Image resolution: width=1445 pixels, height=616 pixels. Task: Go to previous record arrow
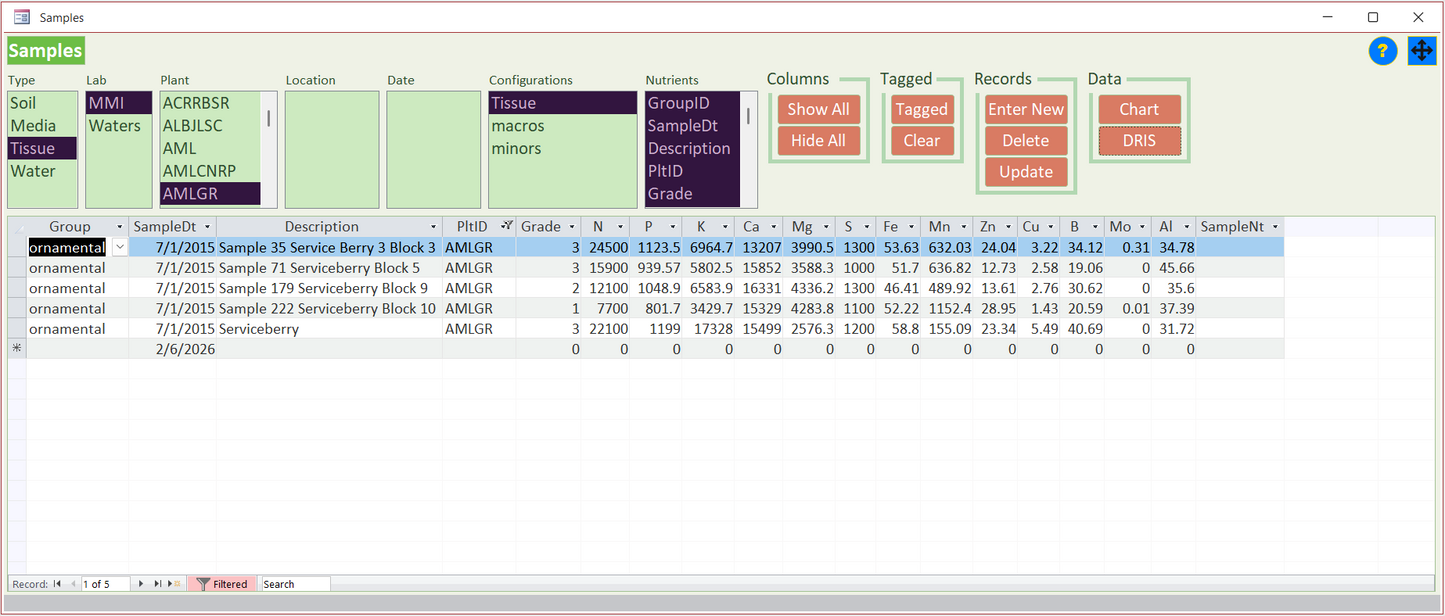click(x=72, y=584)
